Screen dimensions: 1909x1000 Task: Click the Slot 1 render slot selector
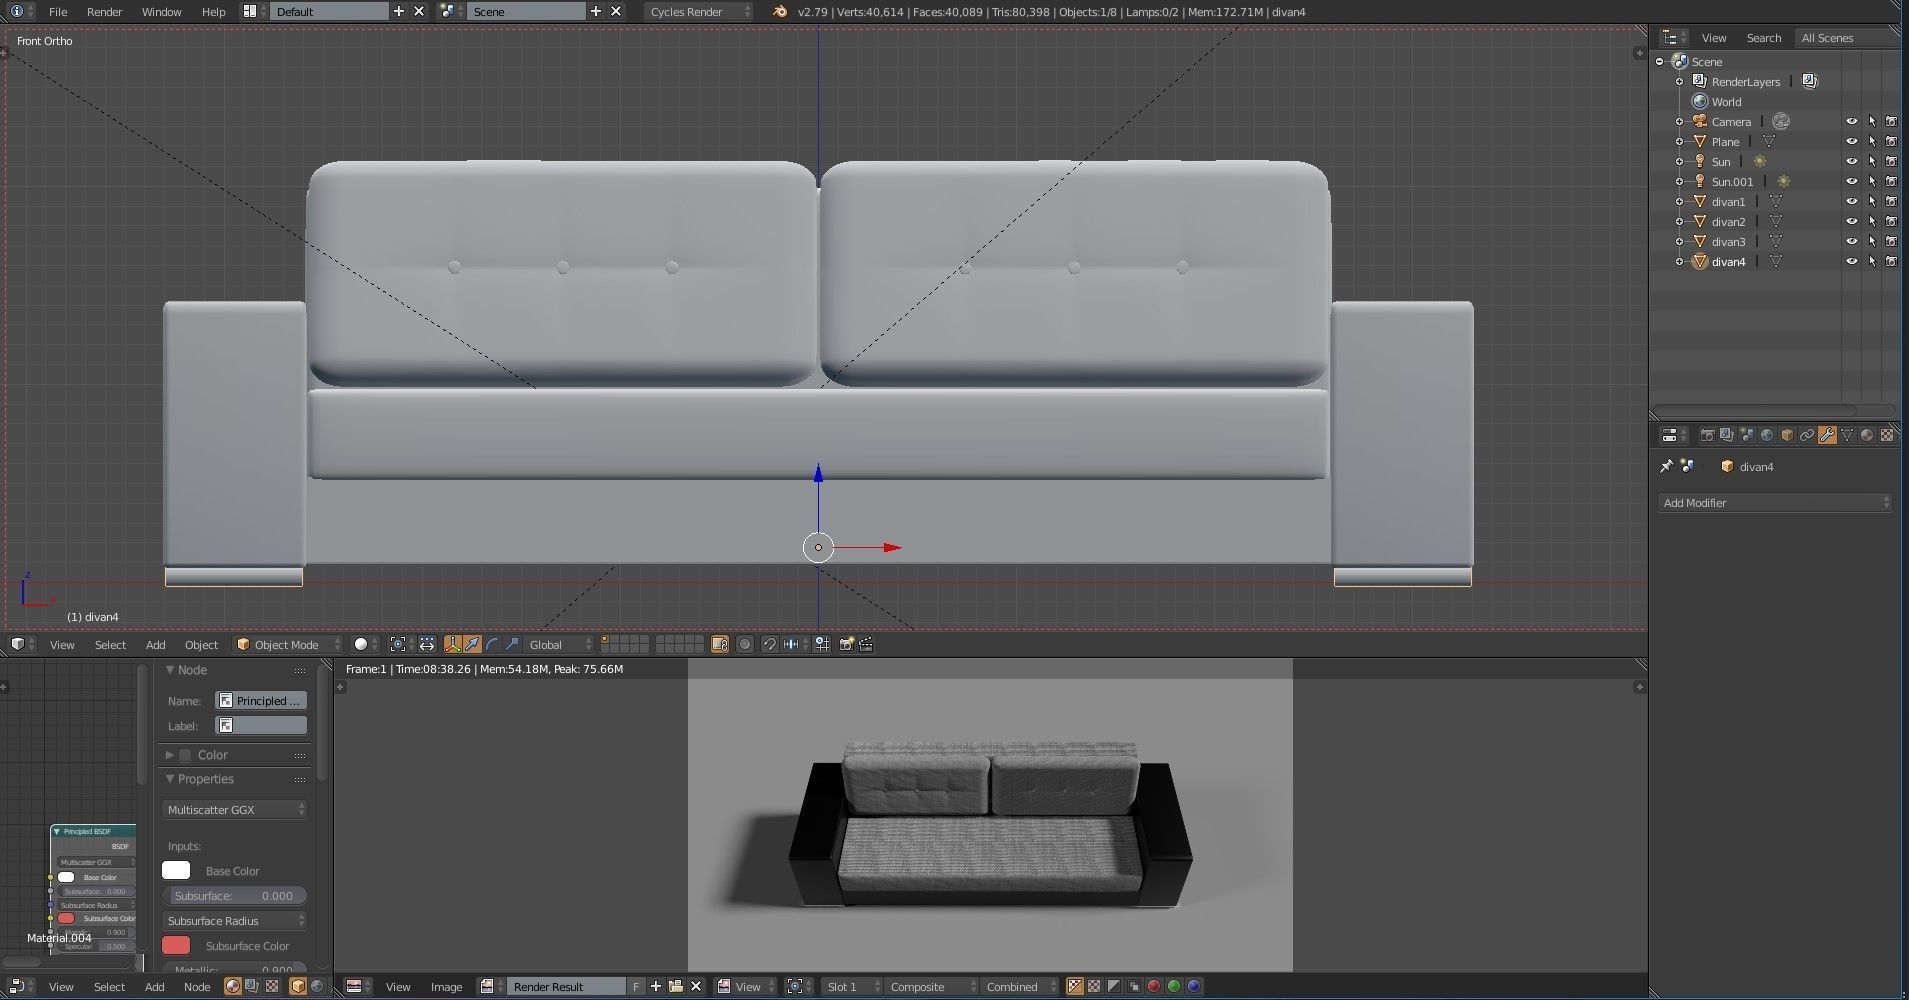pos(852,987)
